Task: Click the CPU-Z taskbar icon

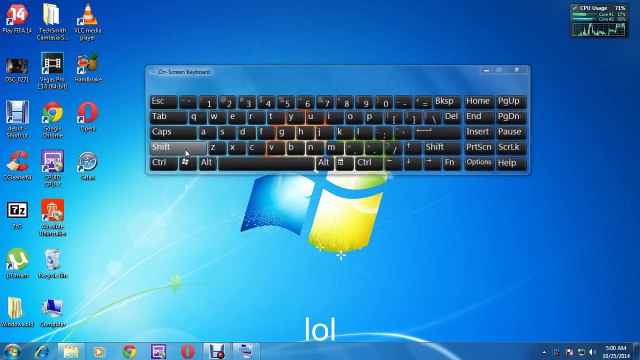Action: pos(158,351)
